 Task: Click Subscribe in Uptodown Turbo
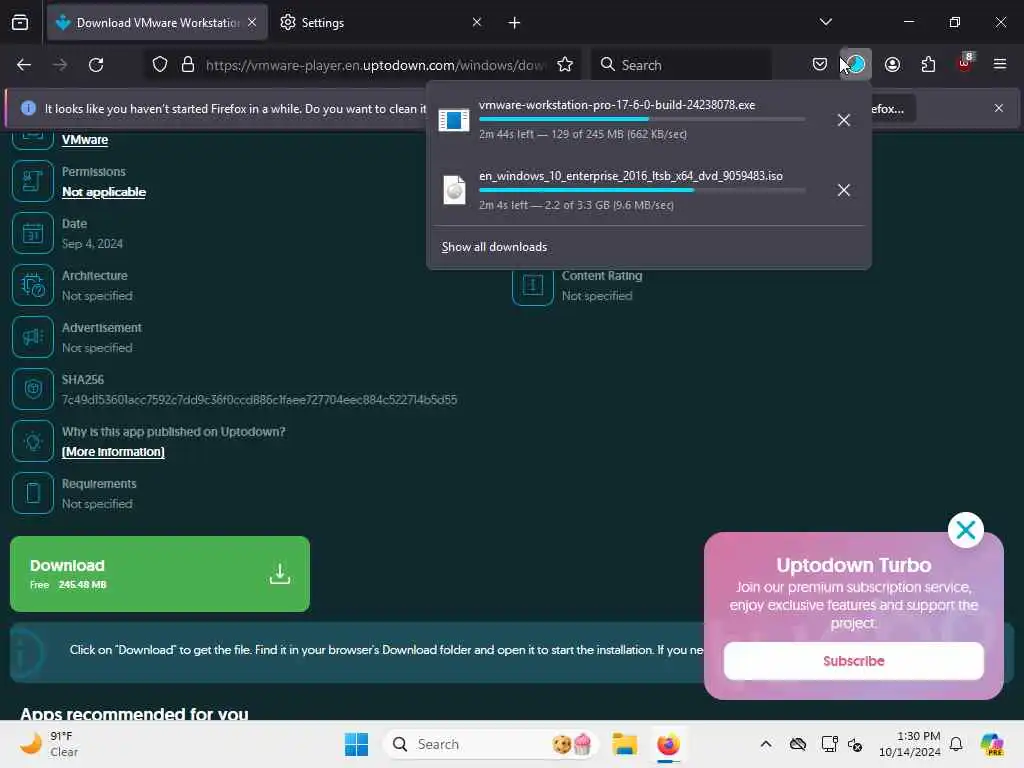[854, 661]
